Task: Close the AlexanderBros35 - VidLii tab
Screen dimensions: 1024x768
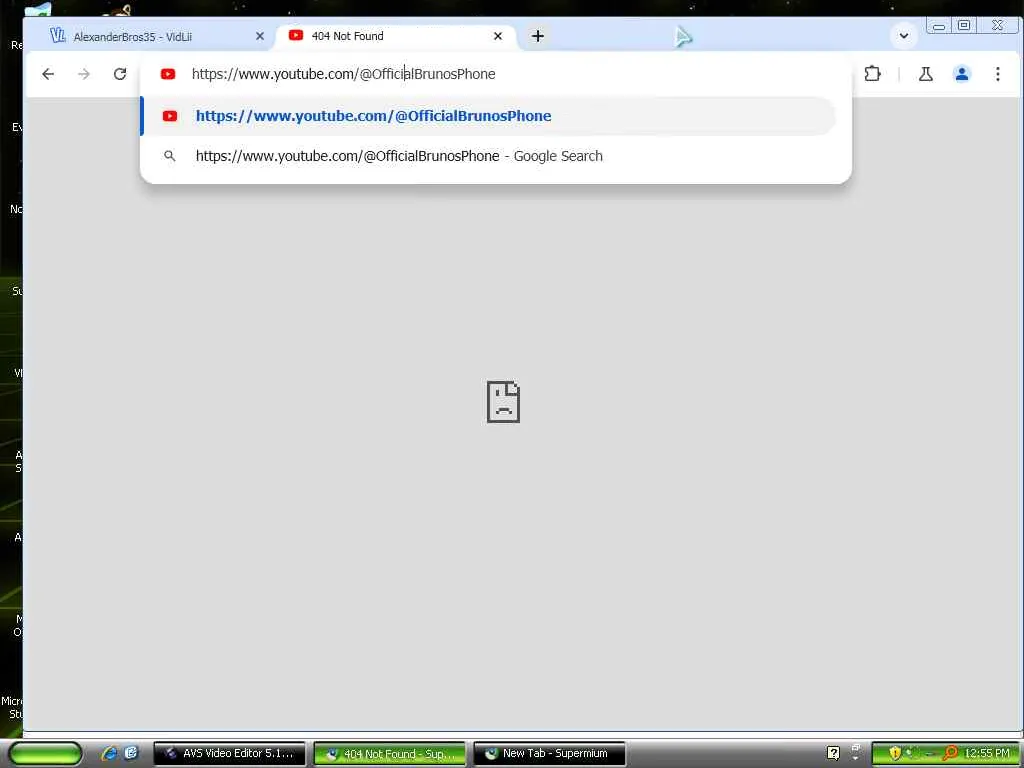Action: (260, 37)
